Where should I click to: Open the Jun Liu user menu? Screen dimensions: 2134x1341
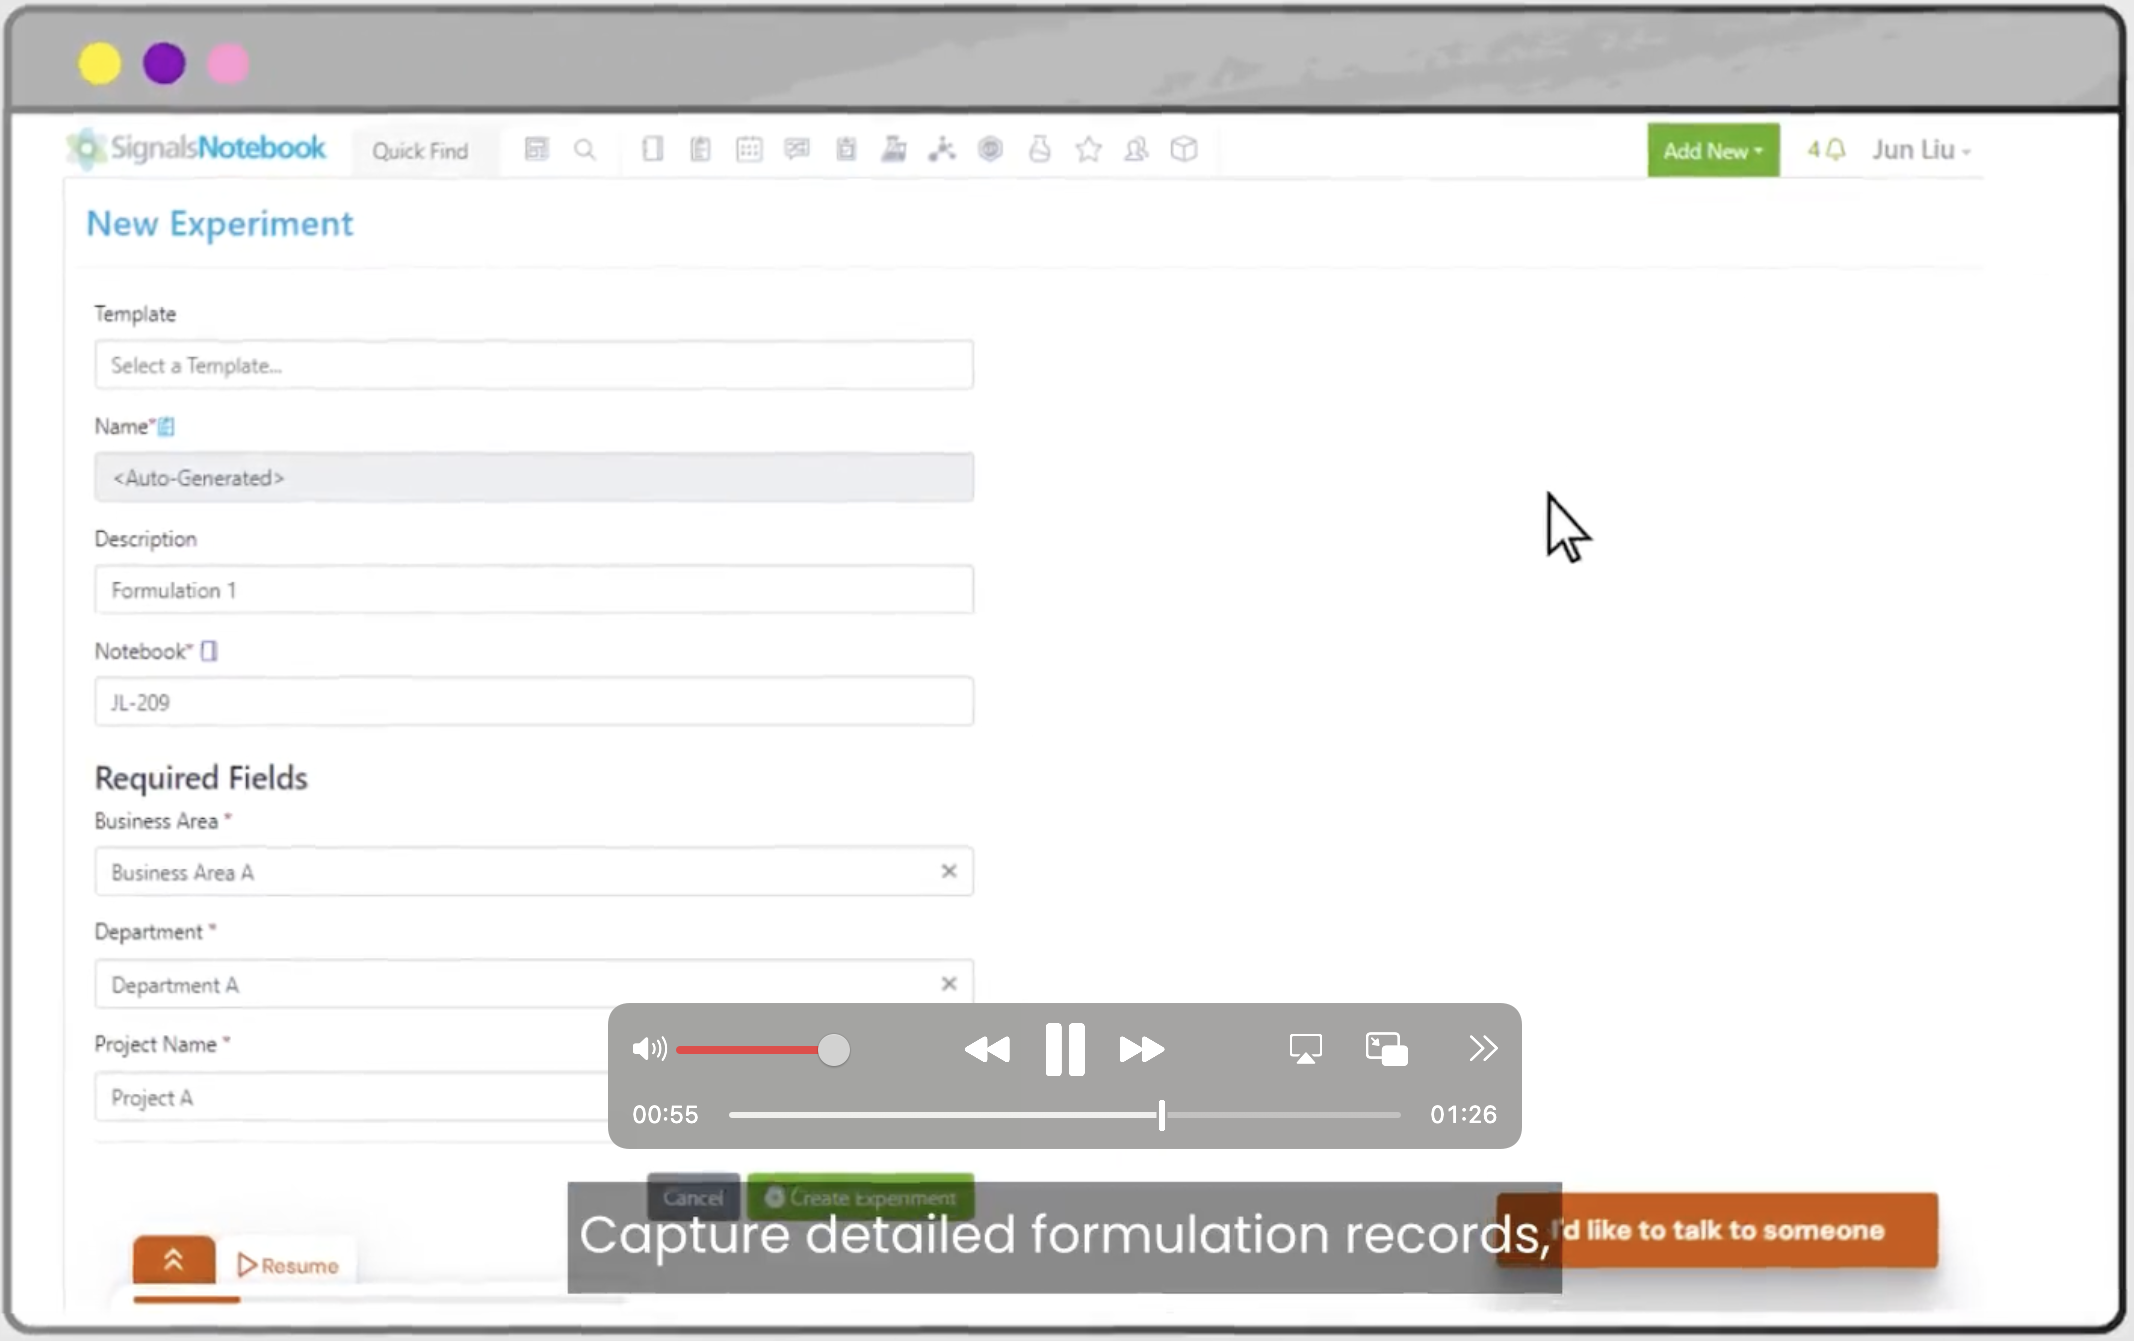tap(1920, 150)
